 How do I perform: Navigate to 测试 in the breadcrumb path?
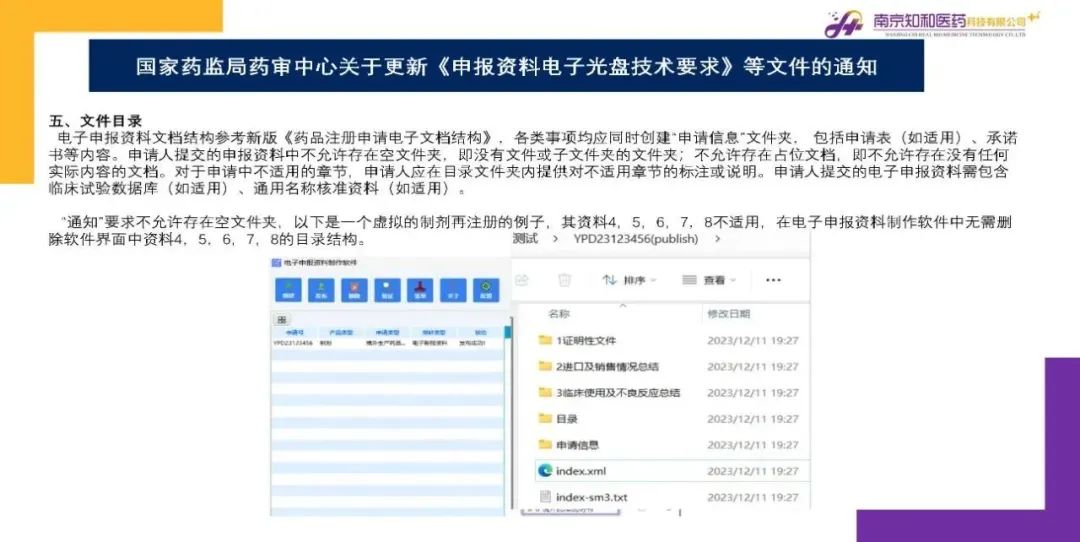click(525, 239)
